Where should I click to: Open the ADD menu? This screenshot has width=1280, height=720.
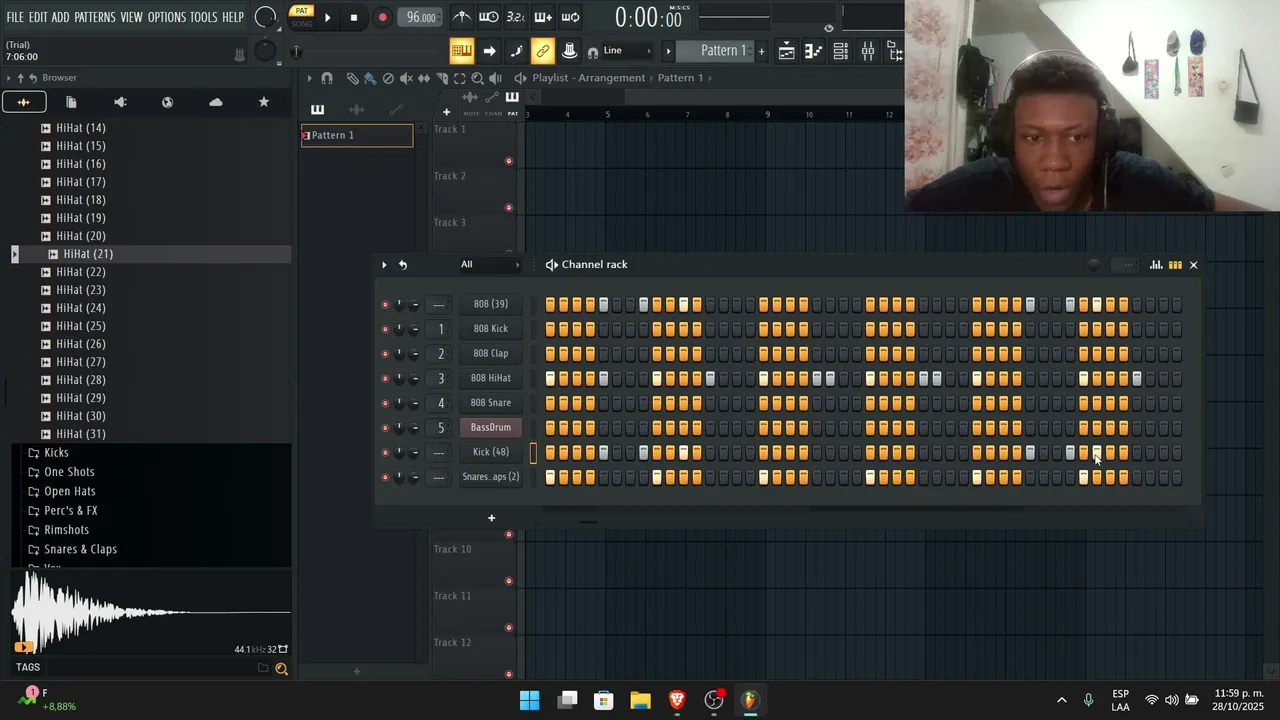[x=61, y=17]
